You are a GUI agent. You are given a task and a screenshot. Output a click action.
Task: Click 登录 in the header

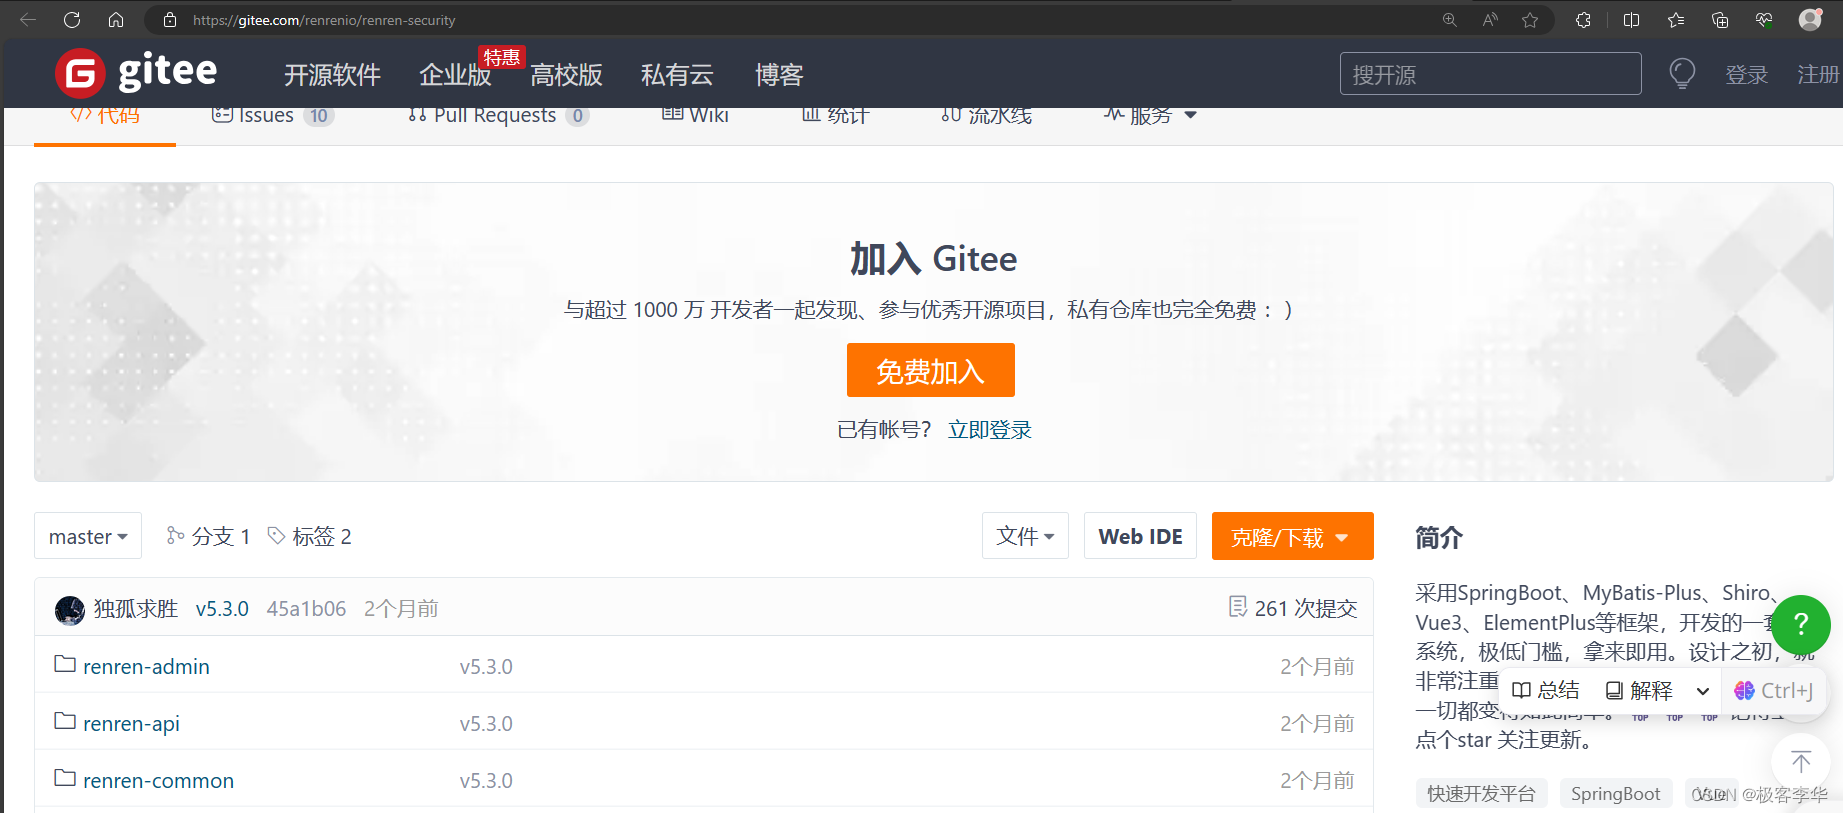(x=1747, y=75)
